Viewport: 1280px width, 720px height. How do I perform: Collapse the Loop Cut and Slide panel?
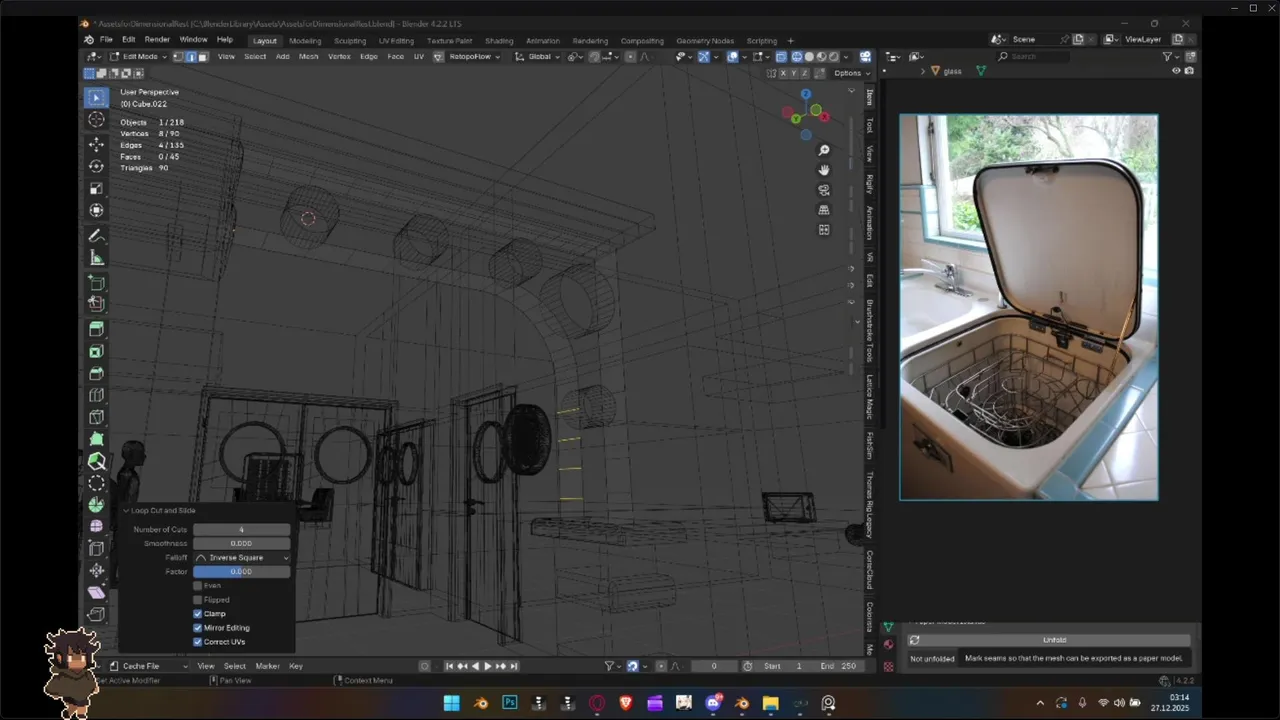coord(126,510)
